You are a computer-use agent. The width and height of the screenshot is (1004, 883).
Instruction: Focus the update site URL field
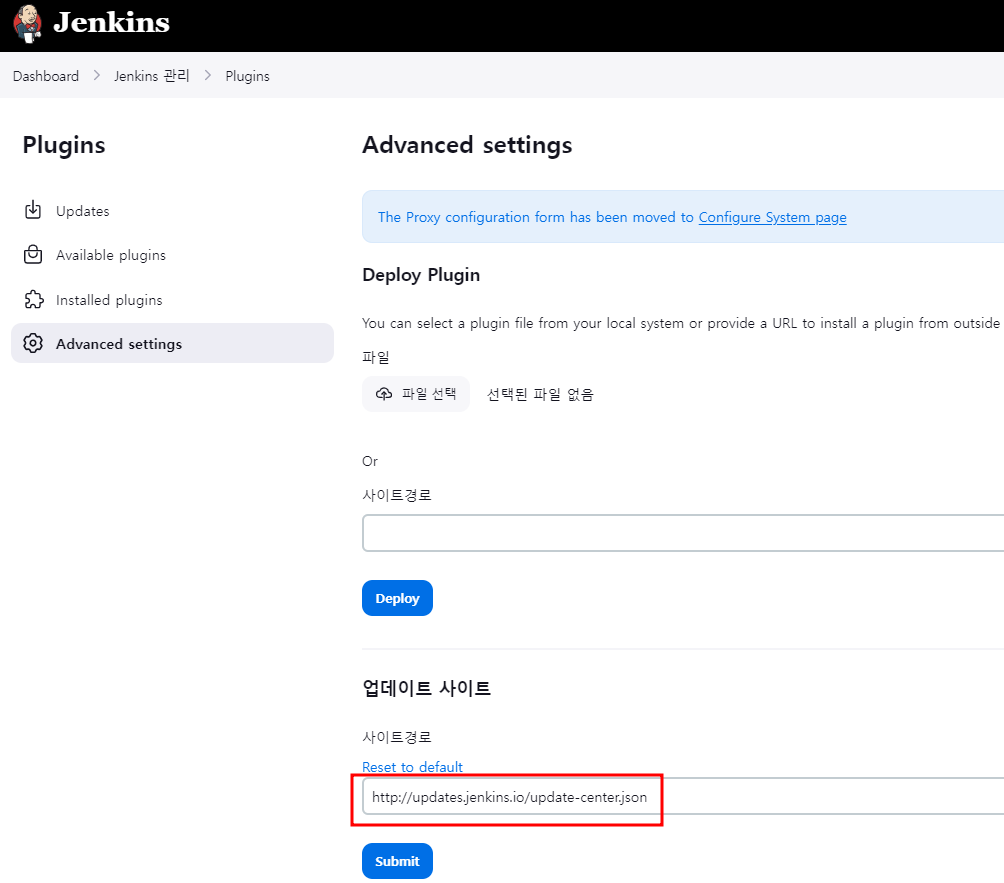click(683, 797)
